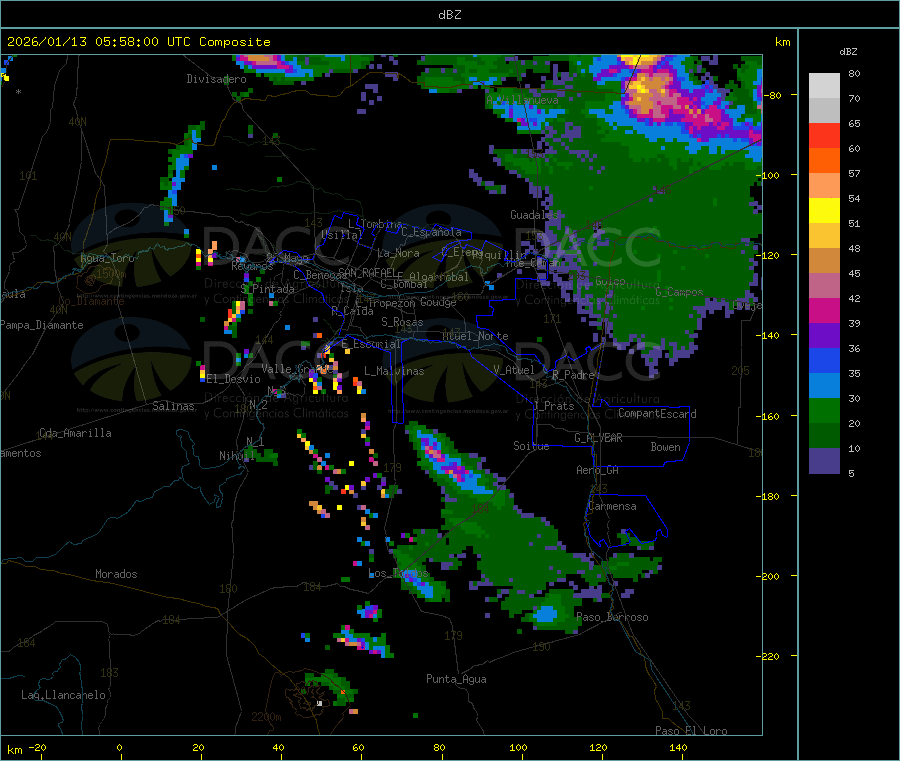The height and width of the screenshot is (761, 900).
Task: Click the Agua_Toro label on the map
Action: [x=107, y=258]
